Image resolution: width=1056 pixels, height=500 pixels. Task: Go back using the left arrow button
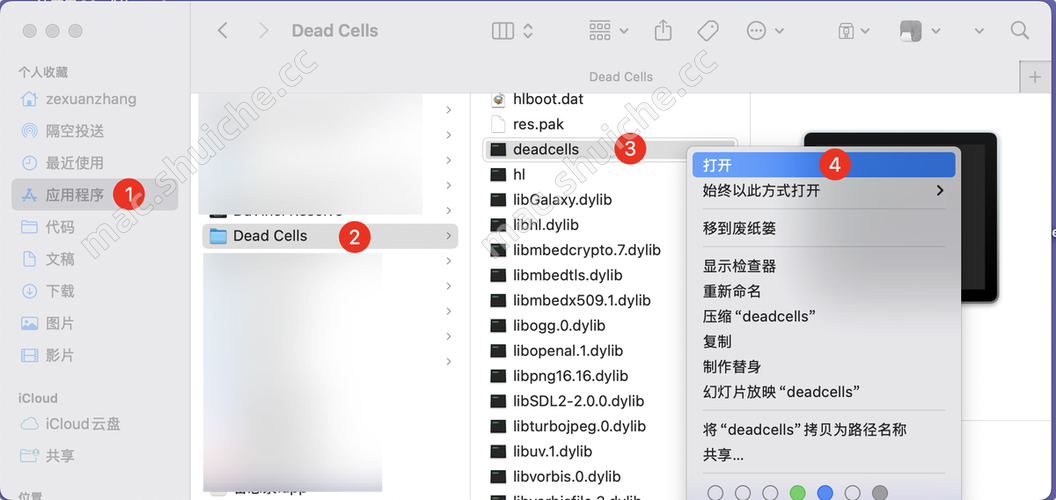223,30
